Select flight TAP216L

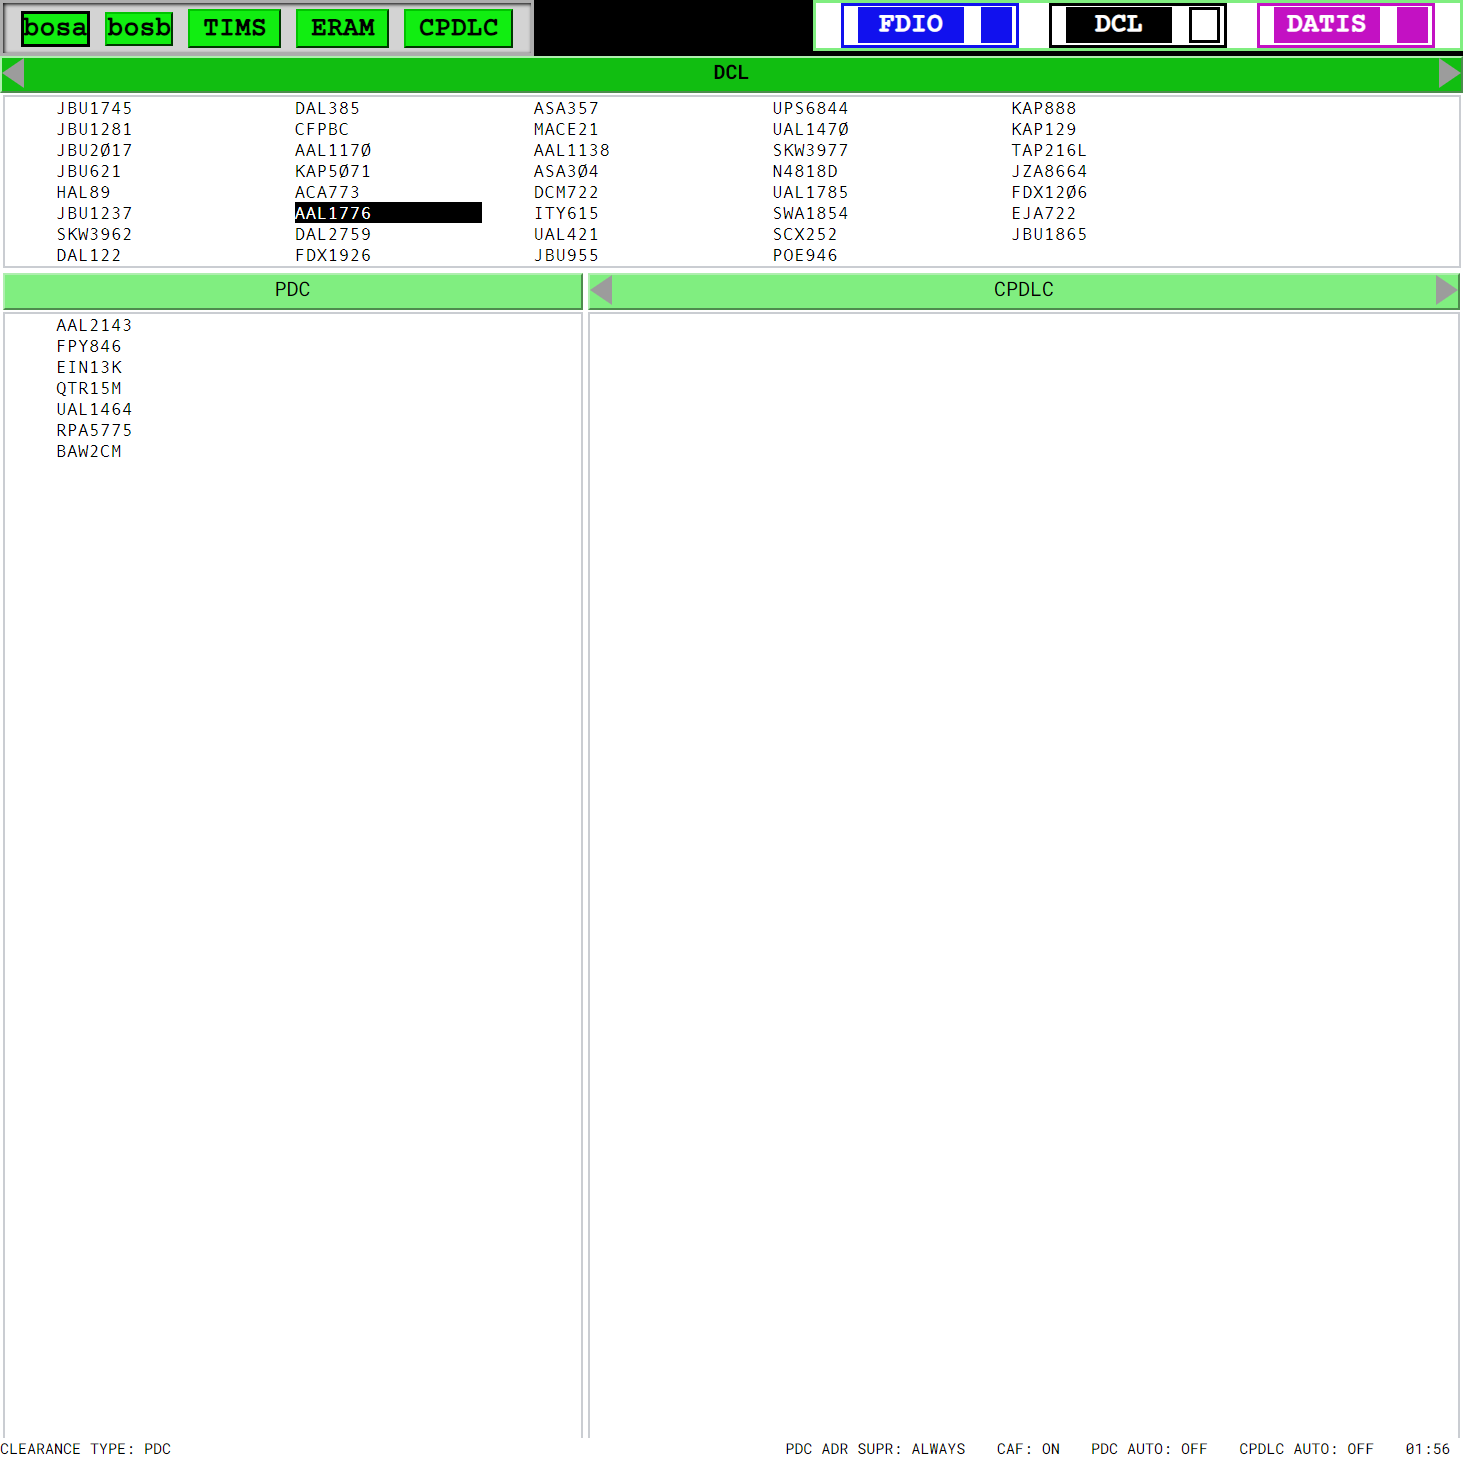(1049, 150)
